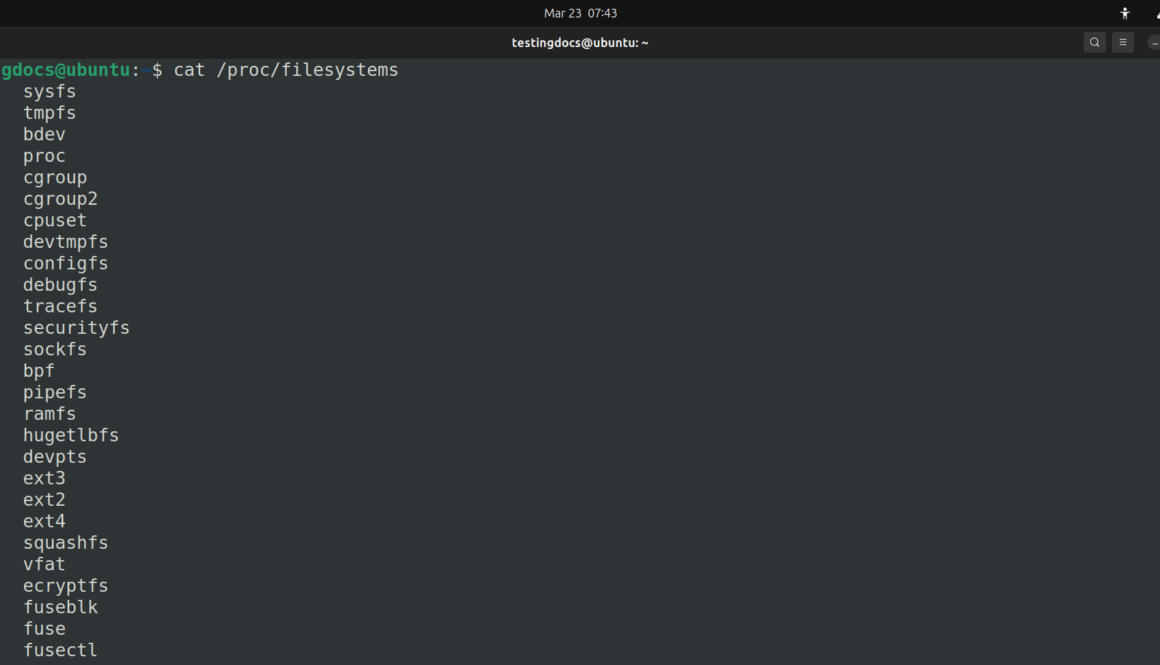Image resolution: width=1160 pixels, height=665 pixels.
Task: Select the tracefs line
Action: click(x=60, y=306)
